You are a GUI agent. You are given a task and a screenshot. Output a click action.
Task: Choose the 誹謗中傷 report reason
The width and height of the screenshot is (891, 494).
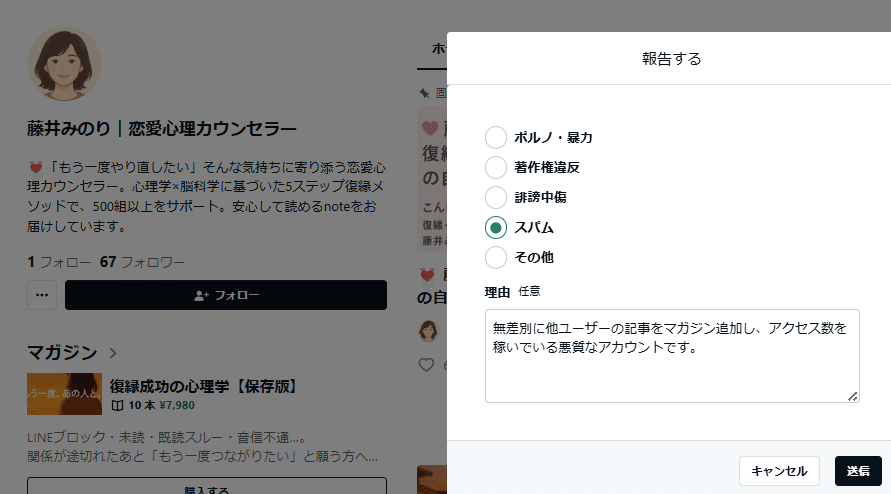pyautogui.click(x=496, y=197)
